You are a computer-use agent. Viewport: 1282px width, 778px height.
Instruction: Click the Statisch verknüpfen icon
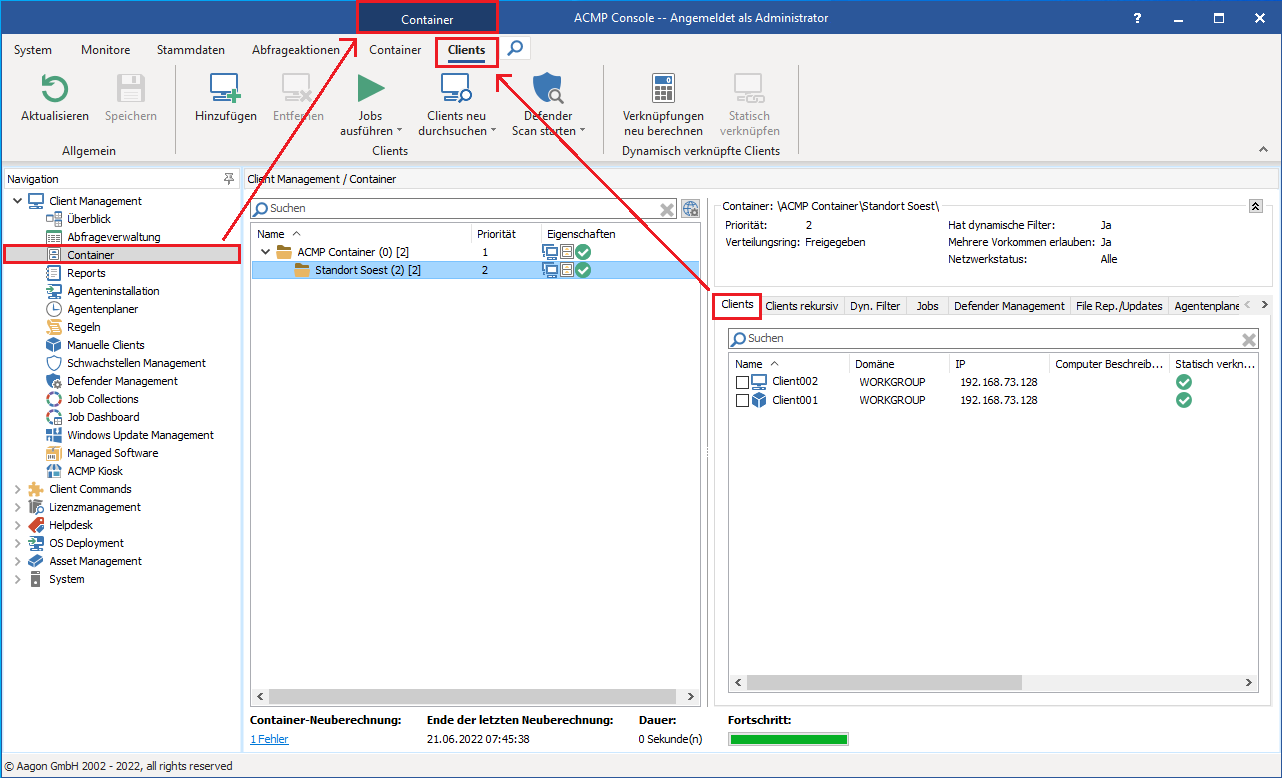748,89
